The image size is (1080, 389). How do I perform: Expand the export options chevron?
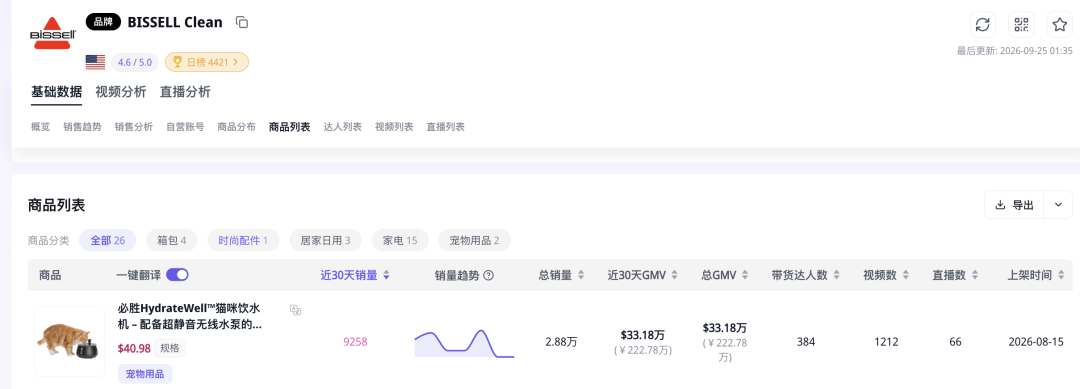pos(1059,204)
